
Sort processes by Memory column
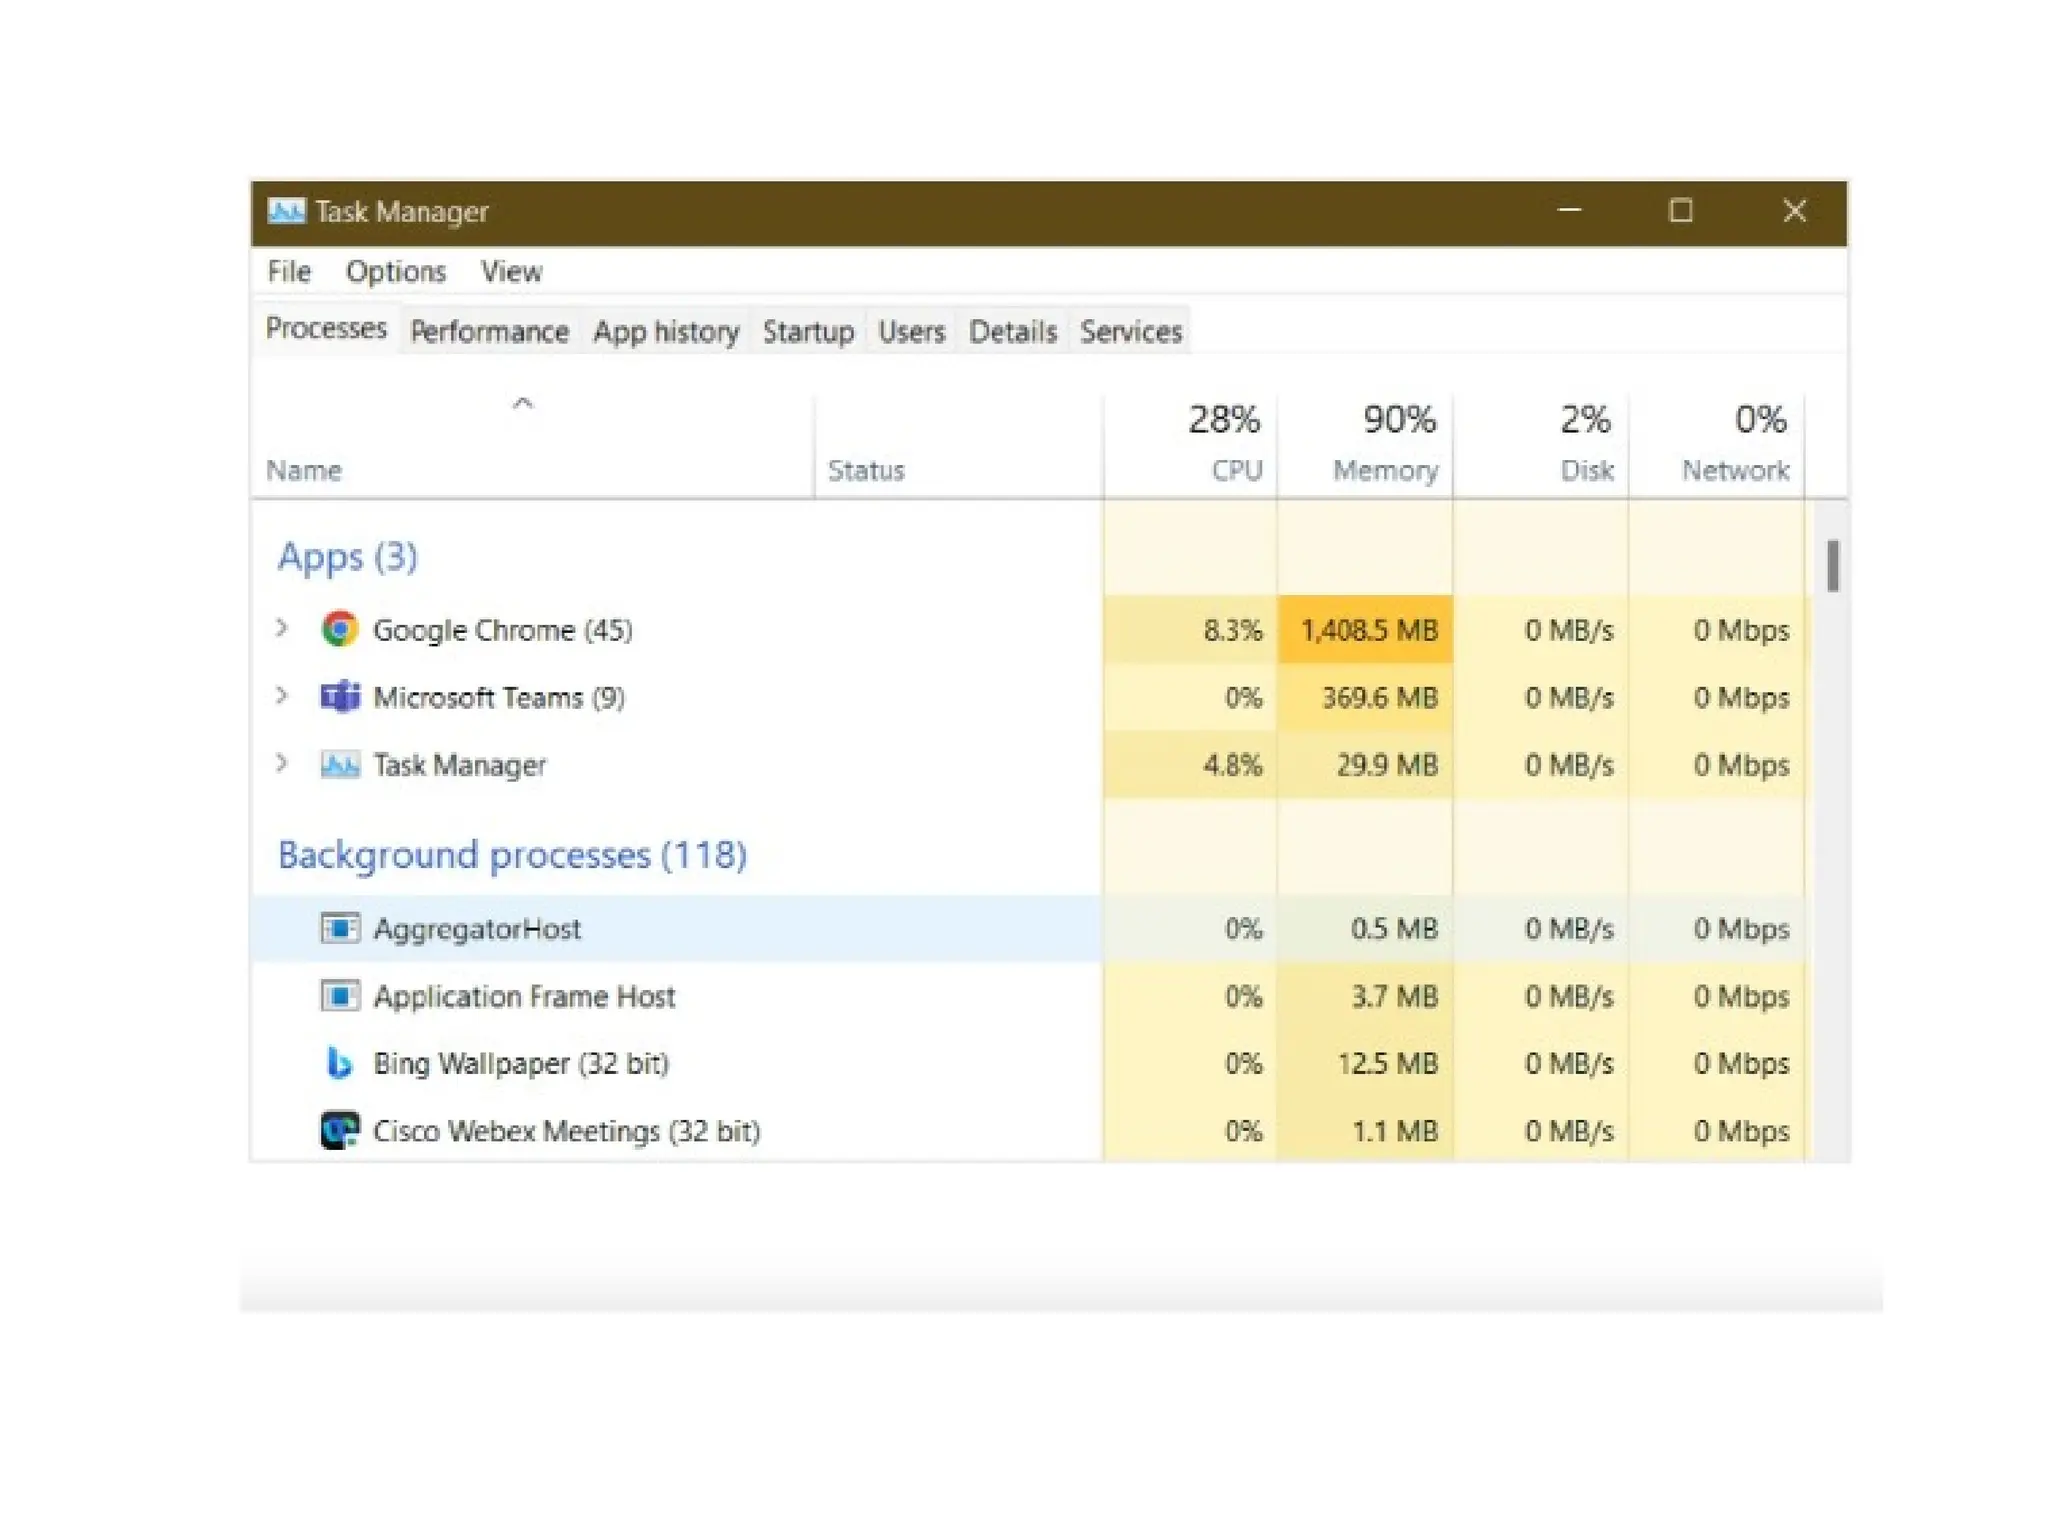pos(1384,469)
